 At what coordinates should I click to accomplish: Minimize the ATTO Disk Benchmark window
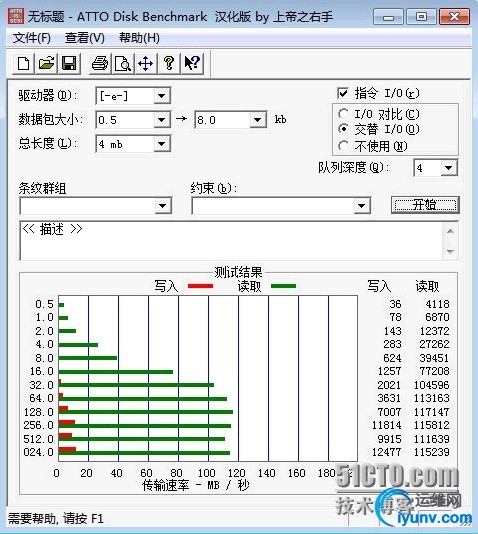pos(388,16)
